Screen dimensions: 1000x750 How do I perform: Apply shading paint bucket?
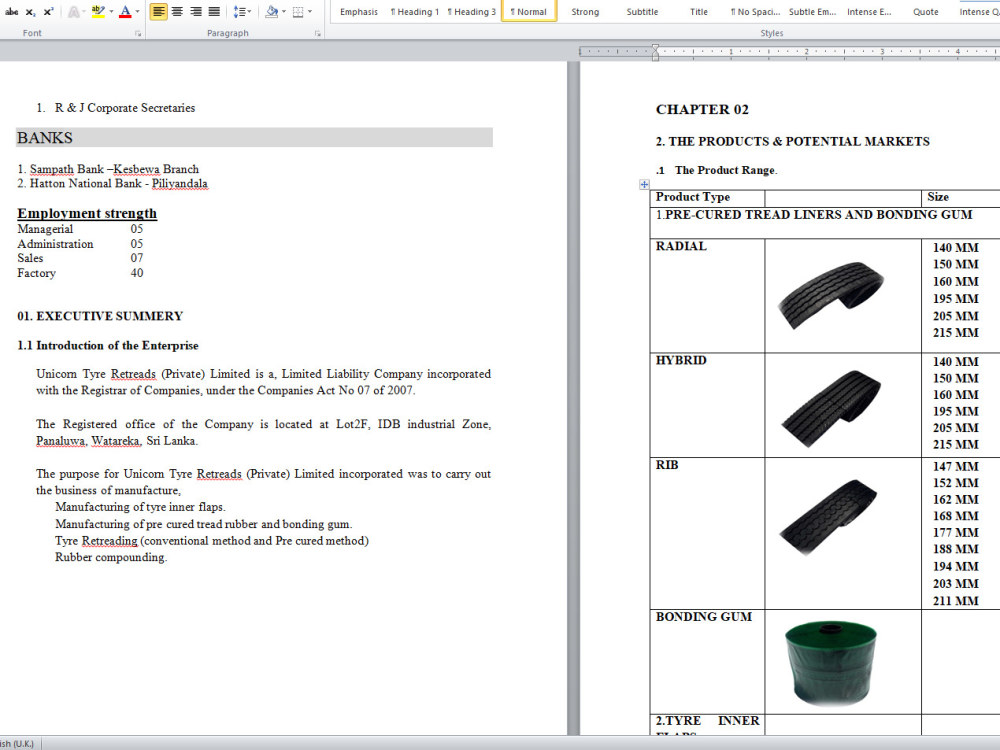click(272, 11)
